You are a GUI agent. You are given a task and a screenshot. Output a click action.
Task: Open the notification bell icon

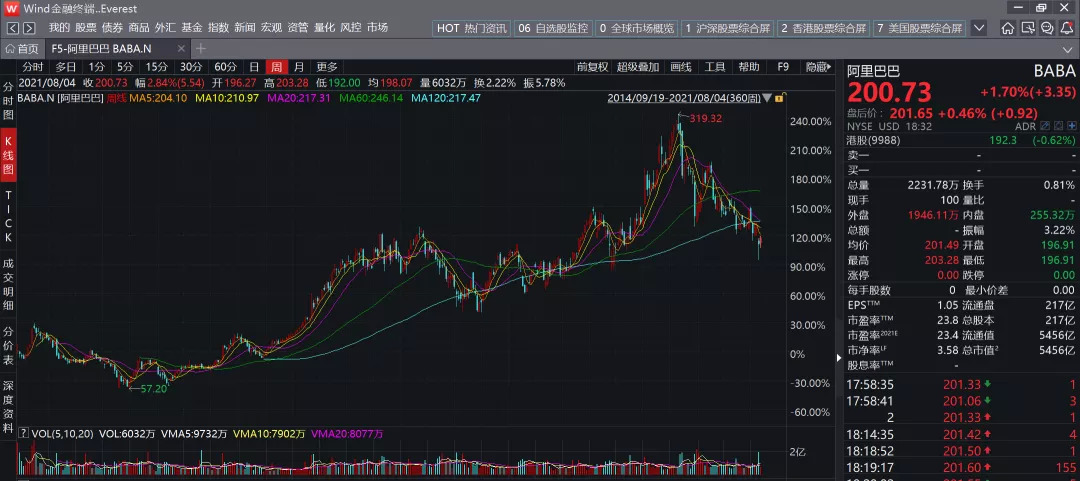pyautogui.click(x=1066, y=28)
